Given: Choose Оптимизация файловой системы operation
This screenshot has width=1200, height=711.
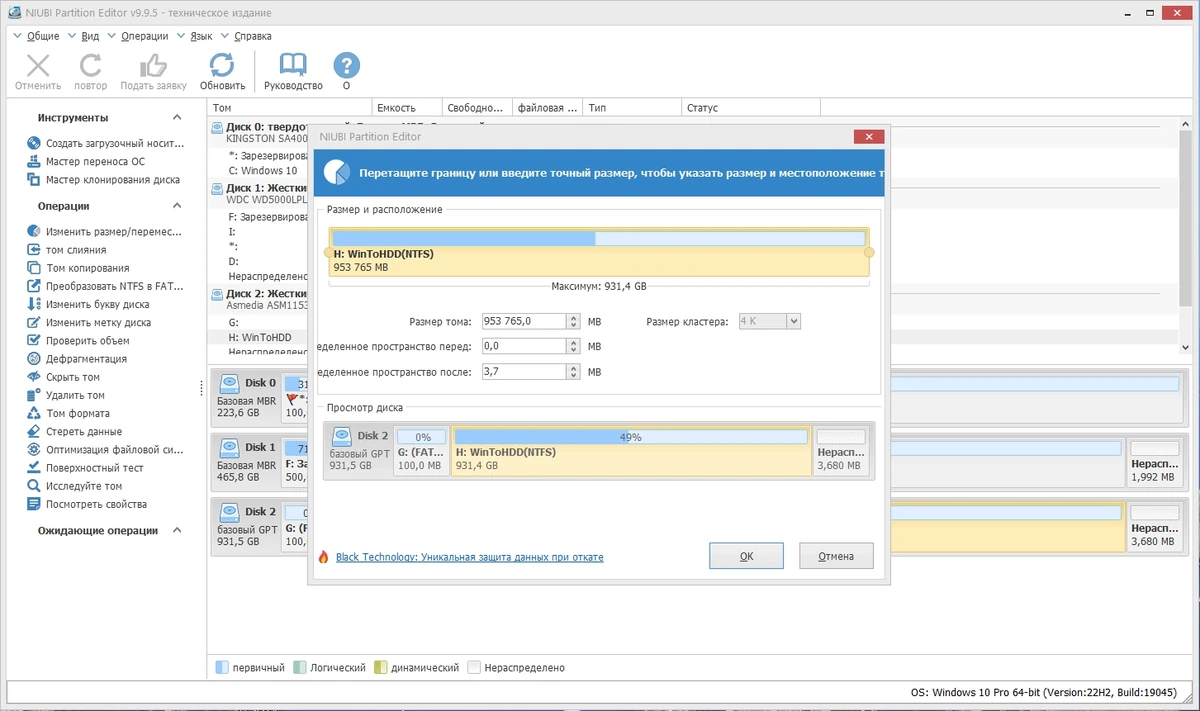Looking at the screenshot, I should pos(105,450).
